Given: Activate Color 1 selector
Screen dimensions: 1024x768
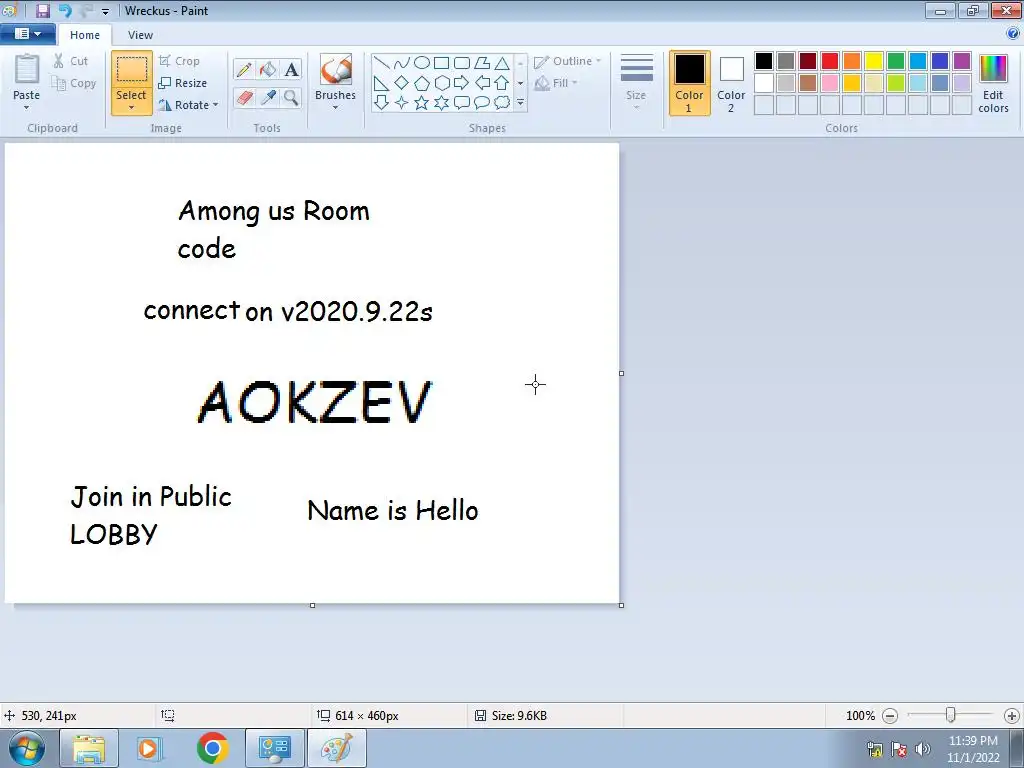Looking at the screenshot, I should click(689, 83).
